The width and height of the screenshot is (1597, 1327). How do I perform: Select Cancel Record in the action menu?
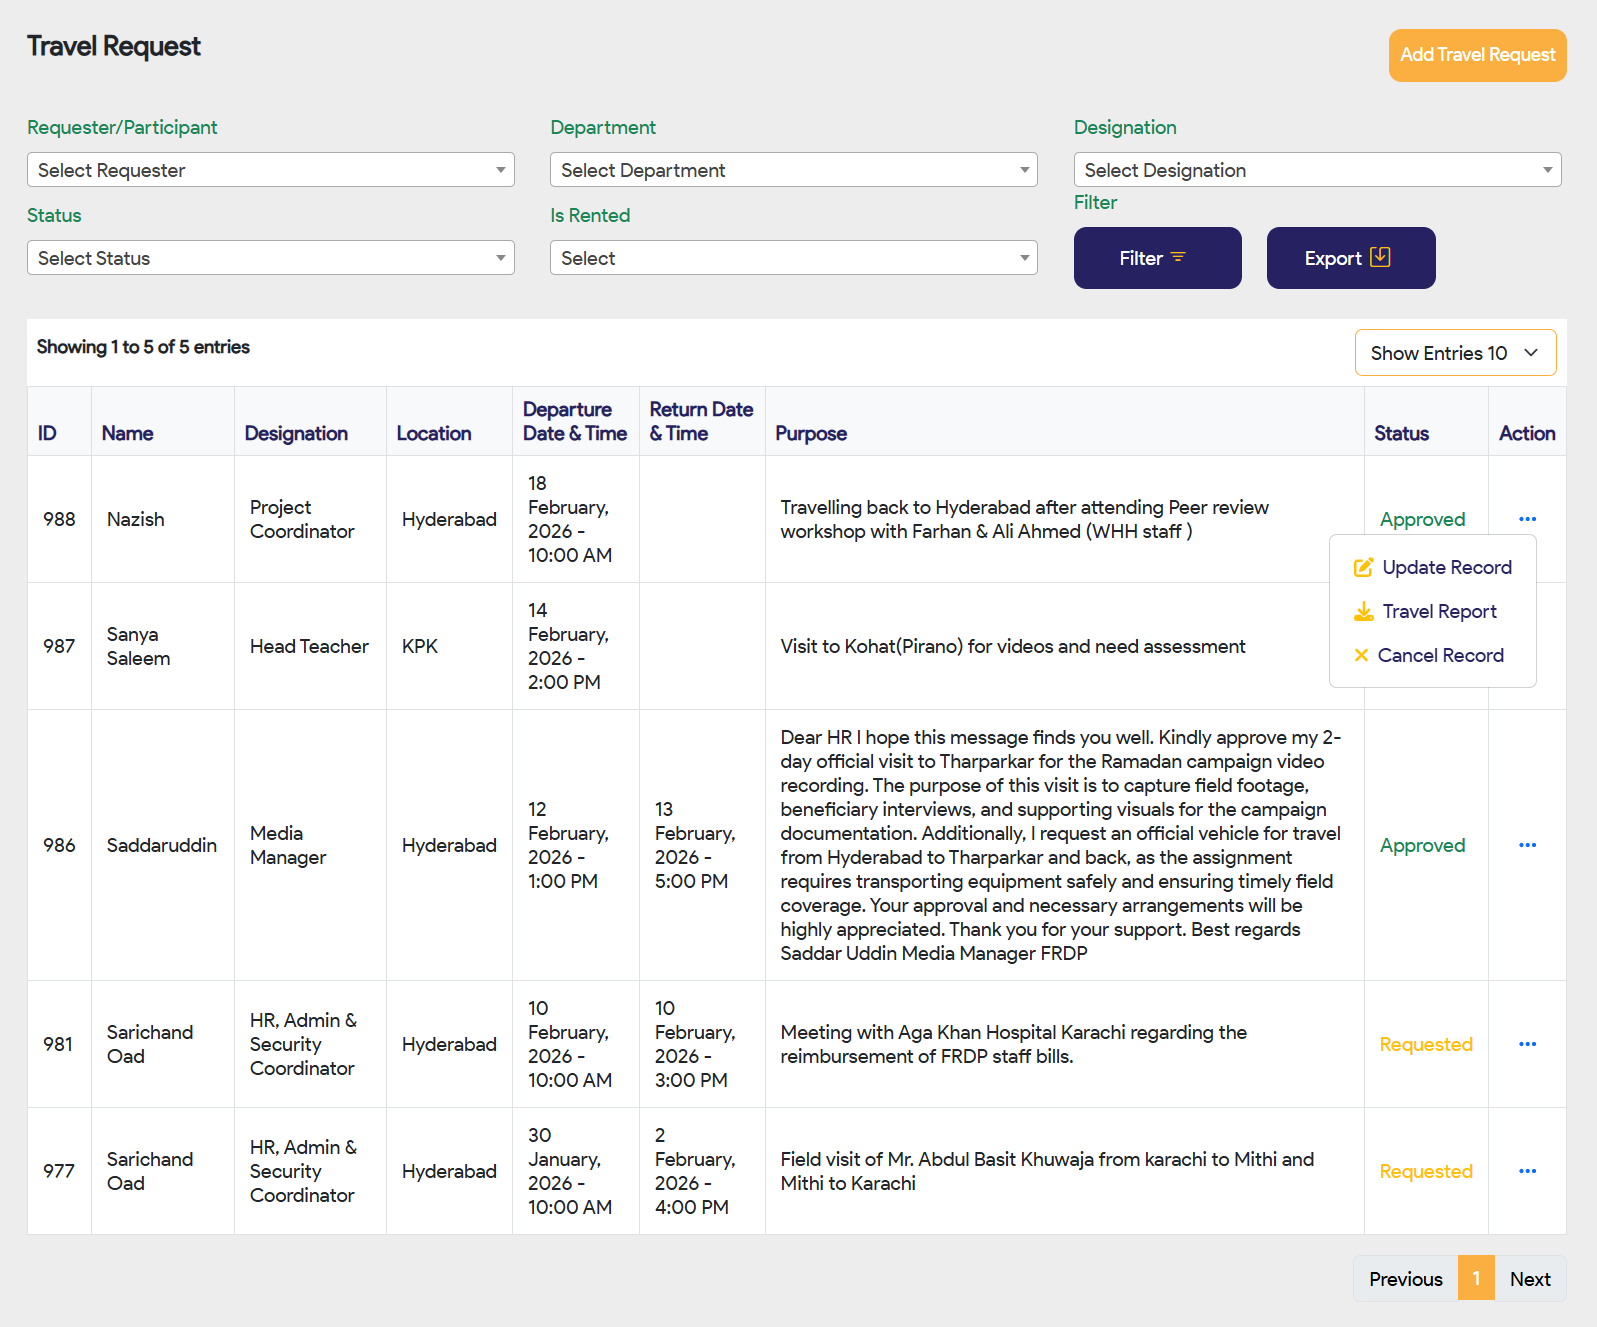tap(1440, 656)
